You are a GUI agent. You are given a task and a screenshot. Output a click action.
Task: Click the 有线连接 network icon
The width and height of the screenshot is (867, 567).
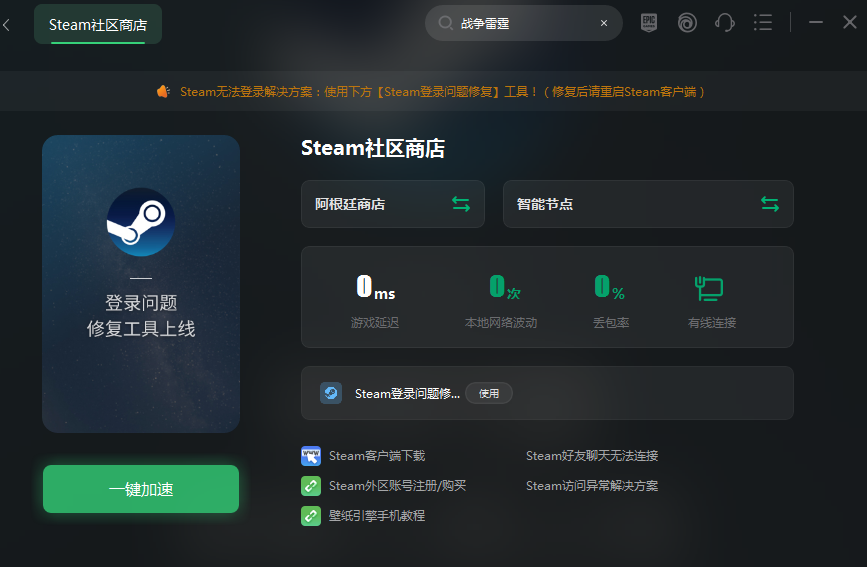coord(709,288)
